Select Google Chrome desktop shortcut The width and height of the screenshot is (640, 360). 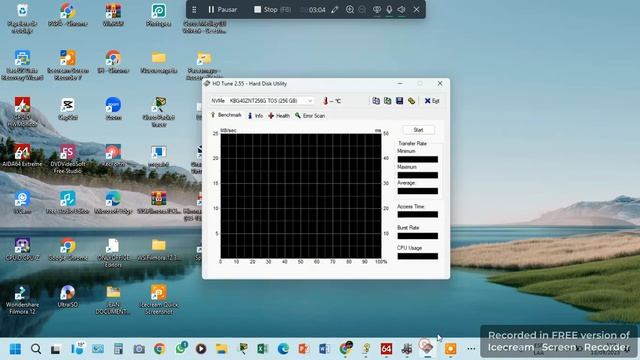point(68,249)
